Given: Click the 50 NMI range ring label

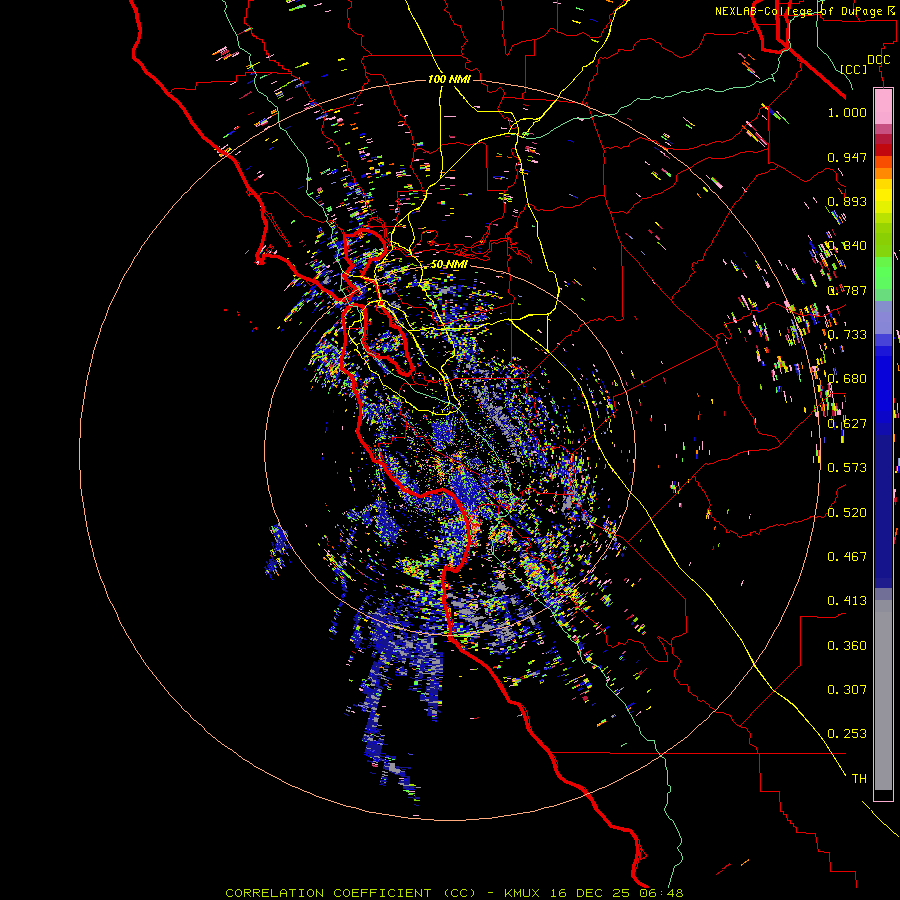Looking at the screenshot, I should tap(449, 264).
